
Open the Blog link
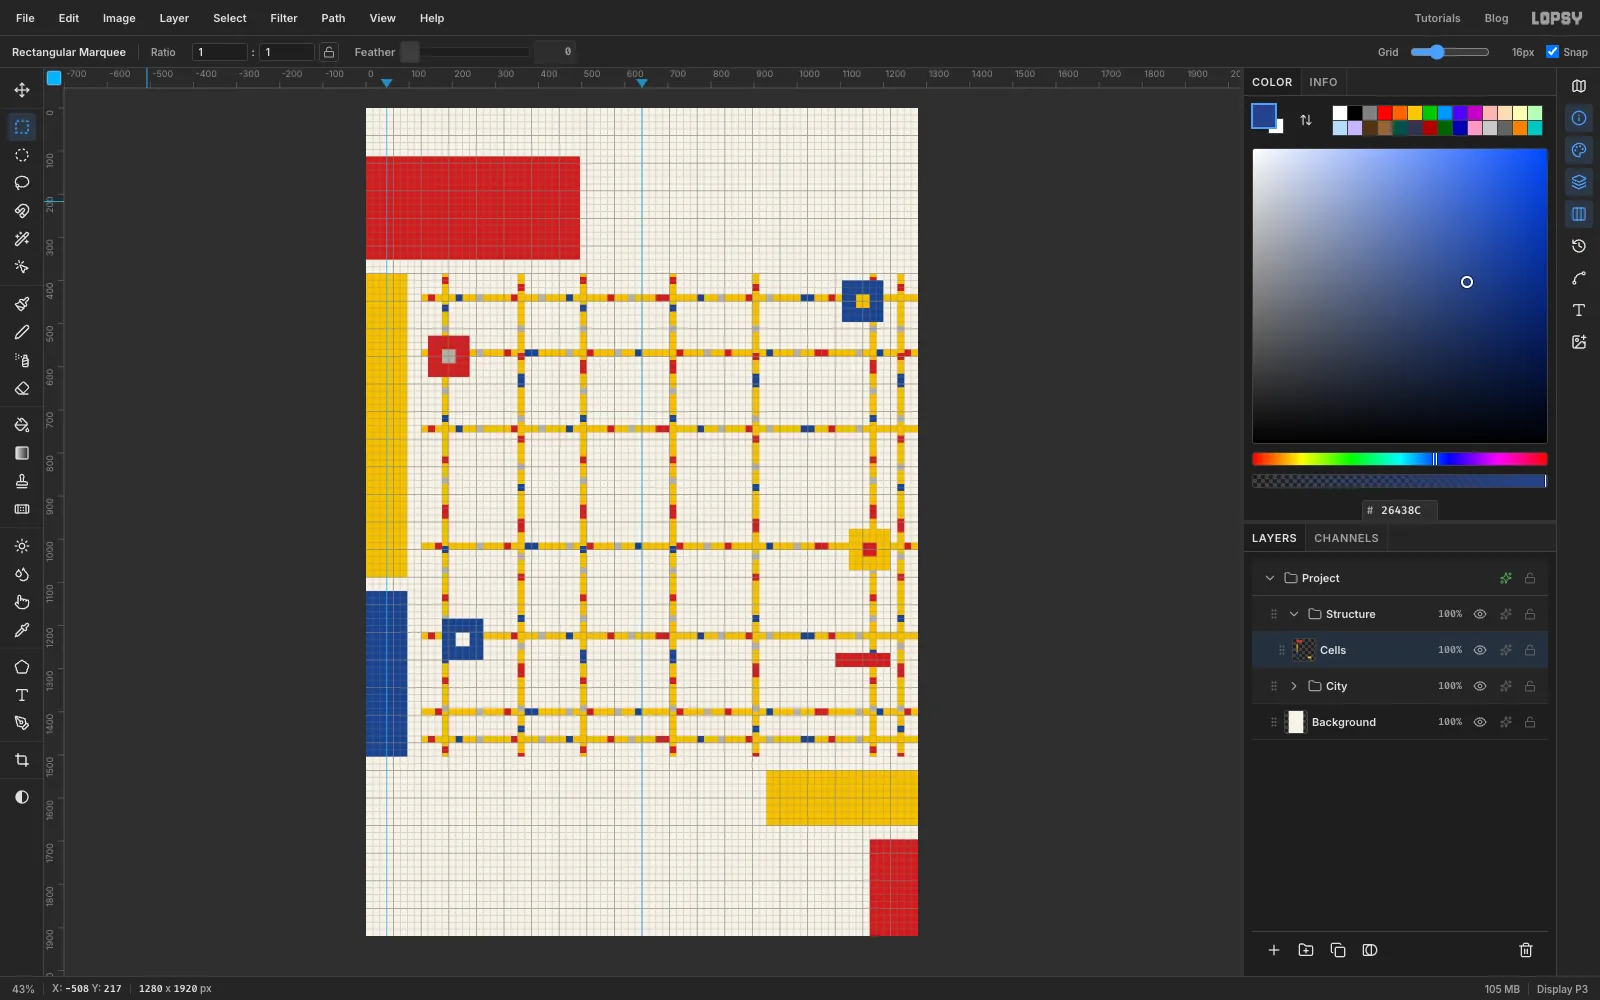(1496, 18)
